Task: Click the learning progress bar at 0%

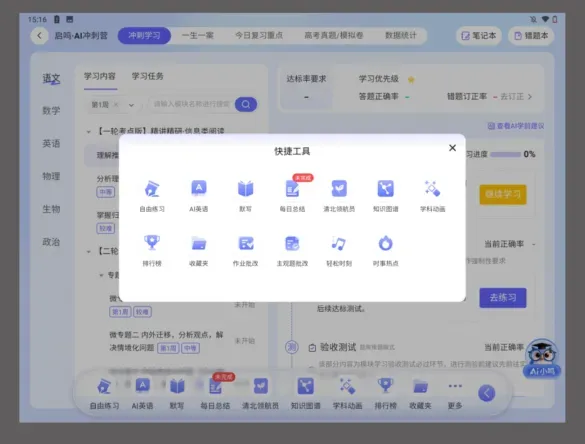Action: click(506, 154)
